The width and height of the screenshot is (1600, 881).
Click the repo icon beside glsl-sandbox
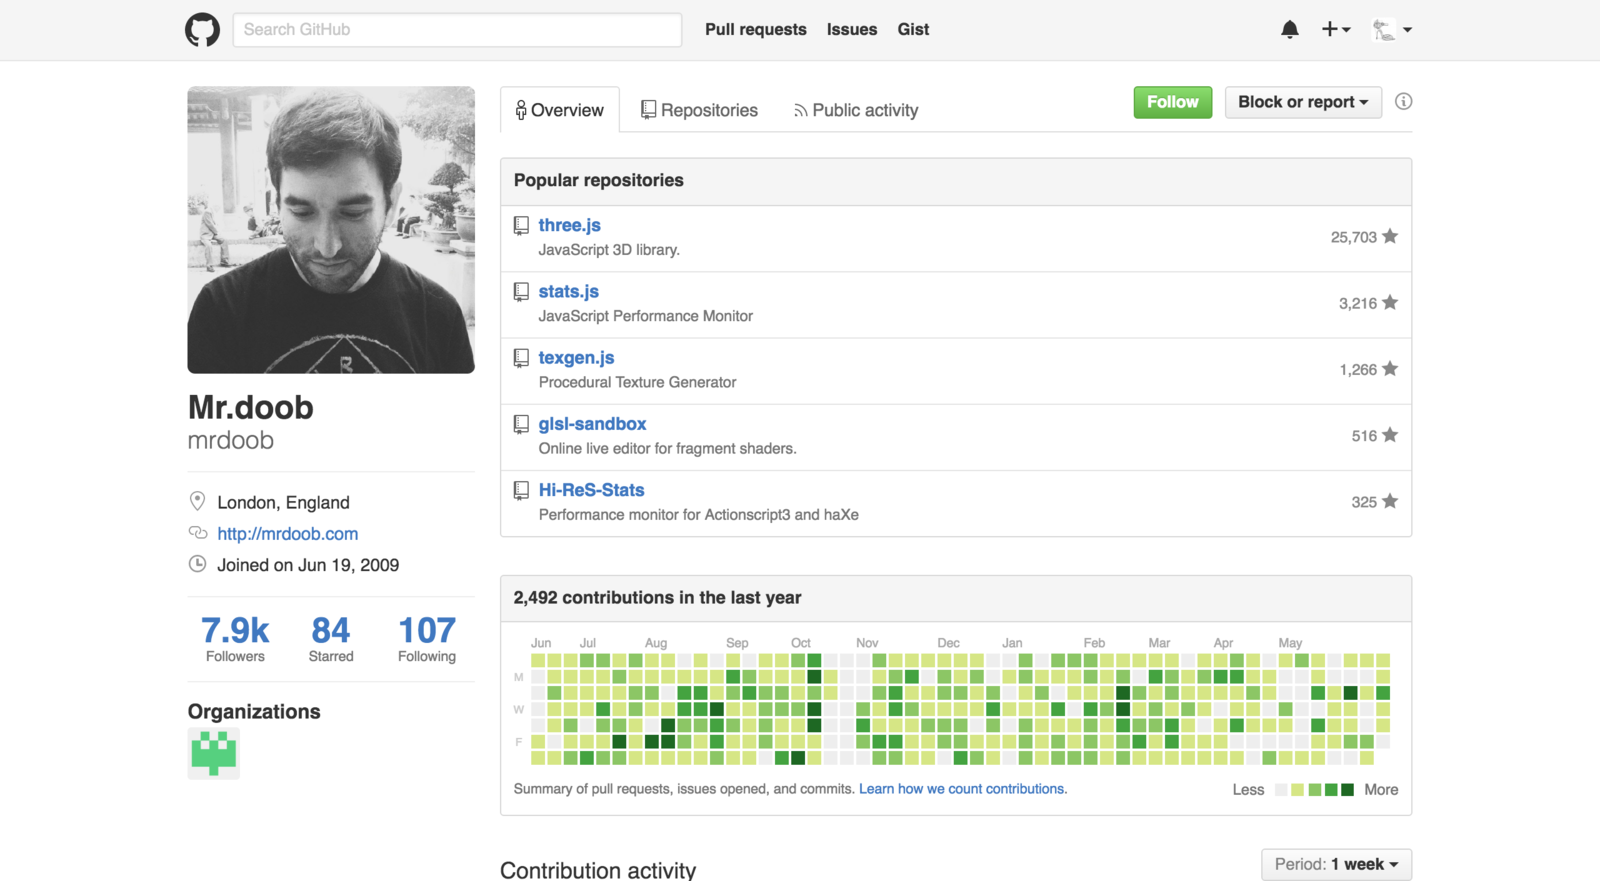point(521,424)
